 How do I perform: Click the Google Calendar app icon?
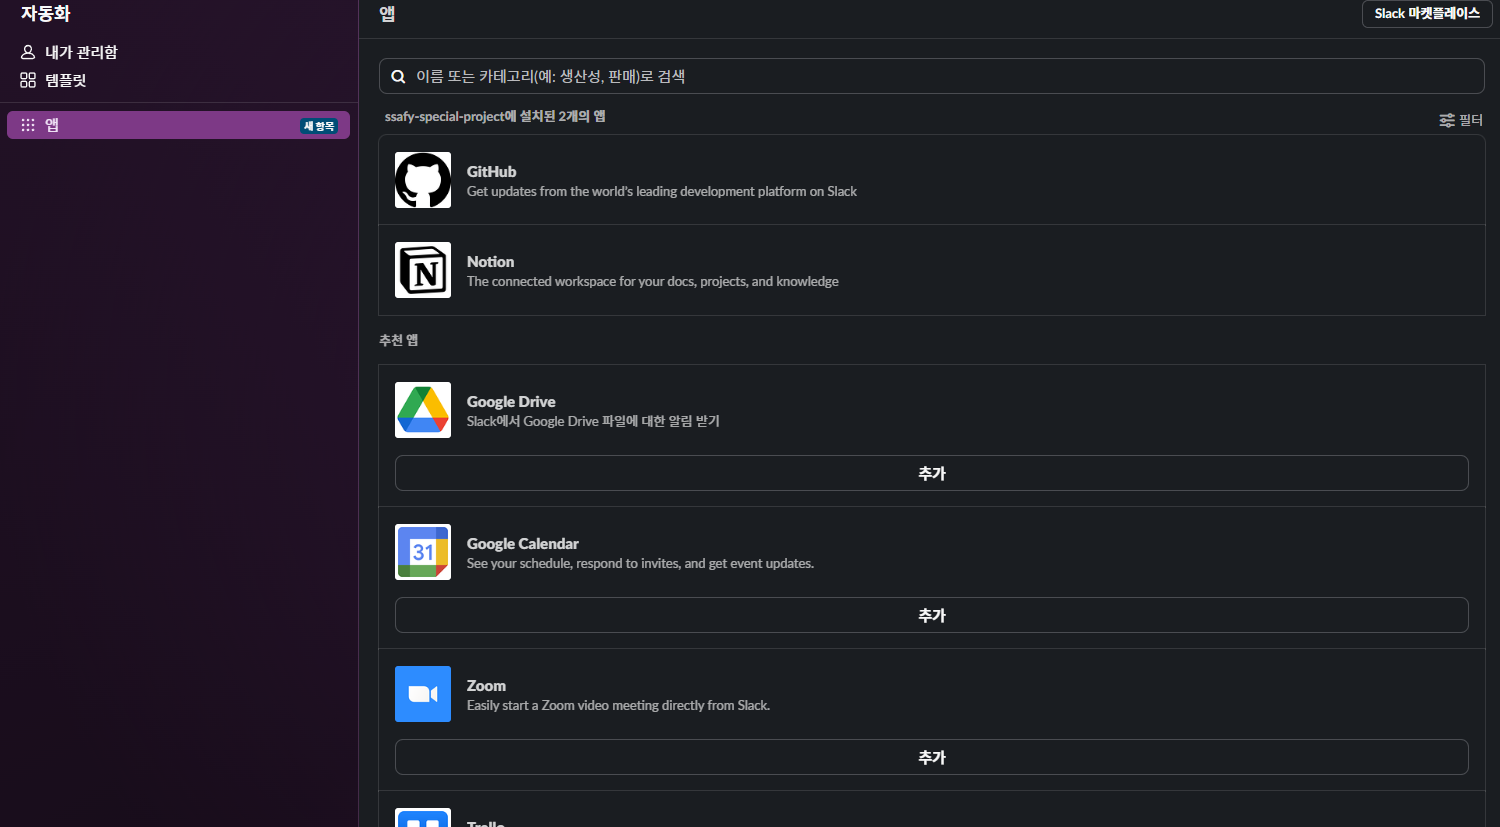423,552
